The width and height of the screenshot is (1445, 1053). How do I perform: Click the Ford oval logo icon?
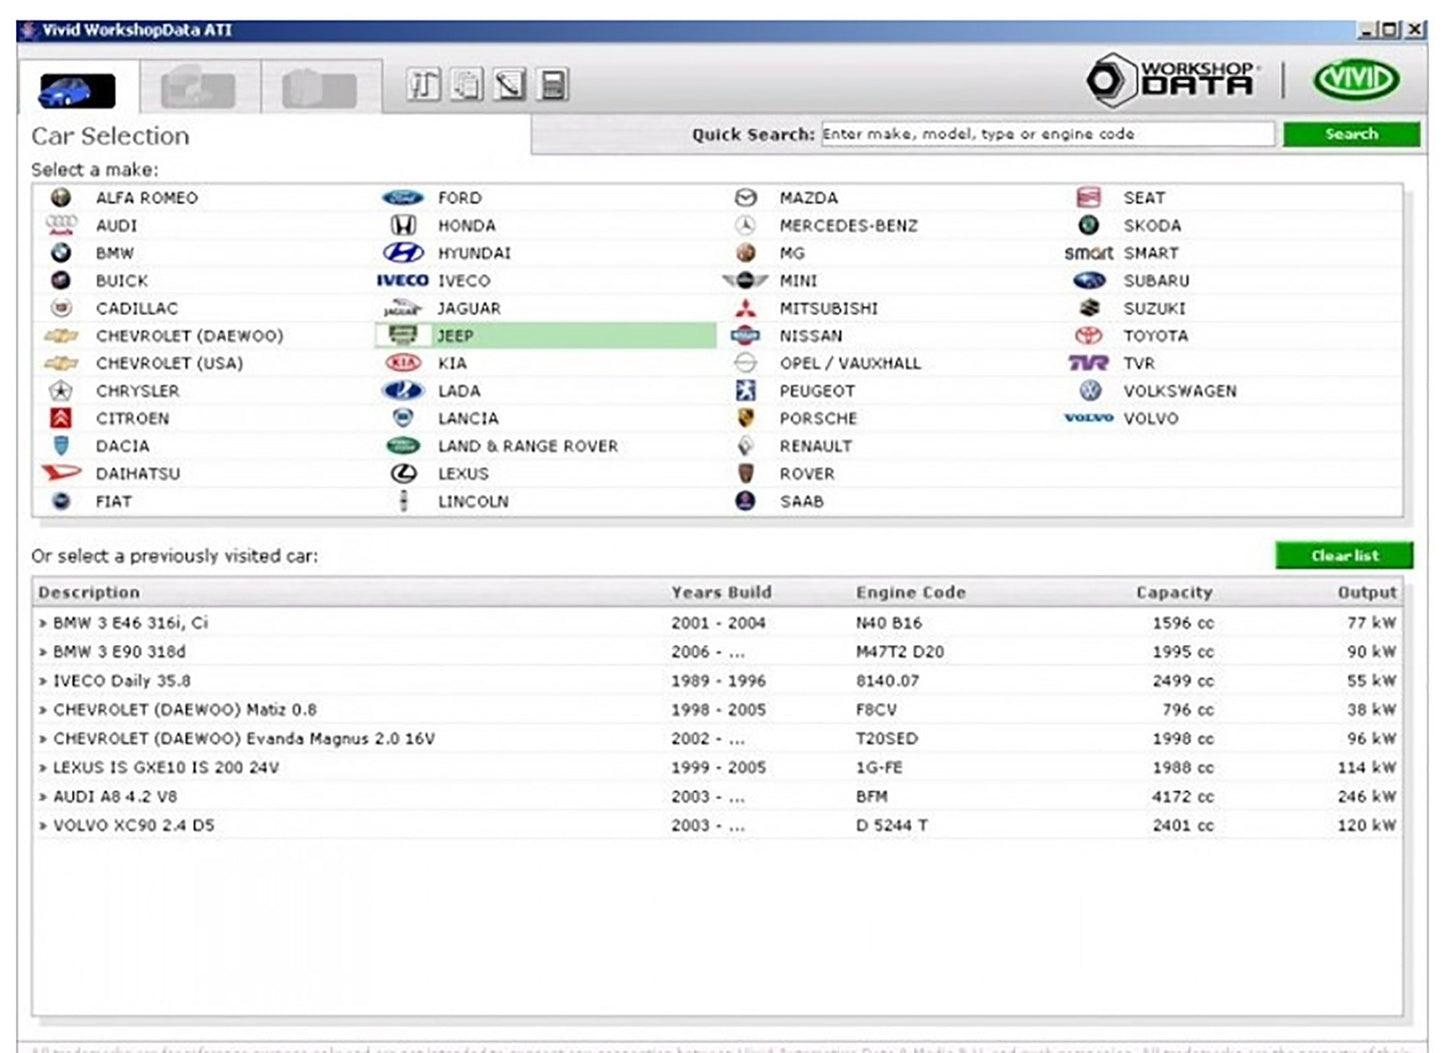pyautogui.click(x=402, y=198)
